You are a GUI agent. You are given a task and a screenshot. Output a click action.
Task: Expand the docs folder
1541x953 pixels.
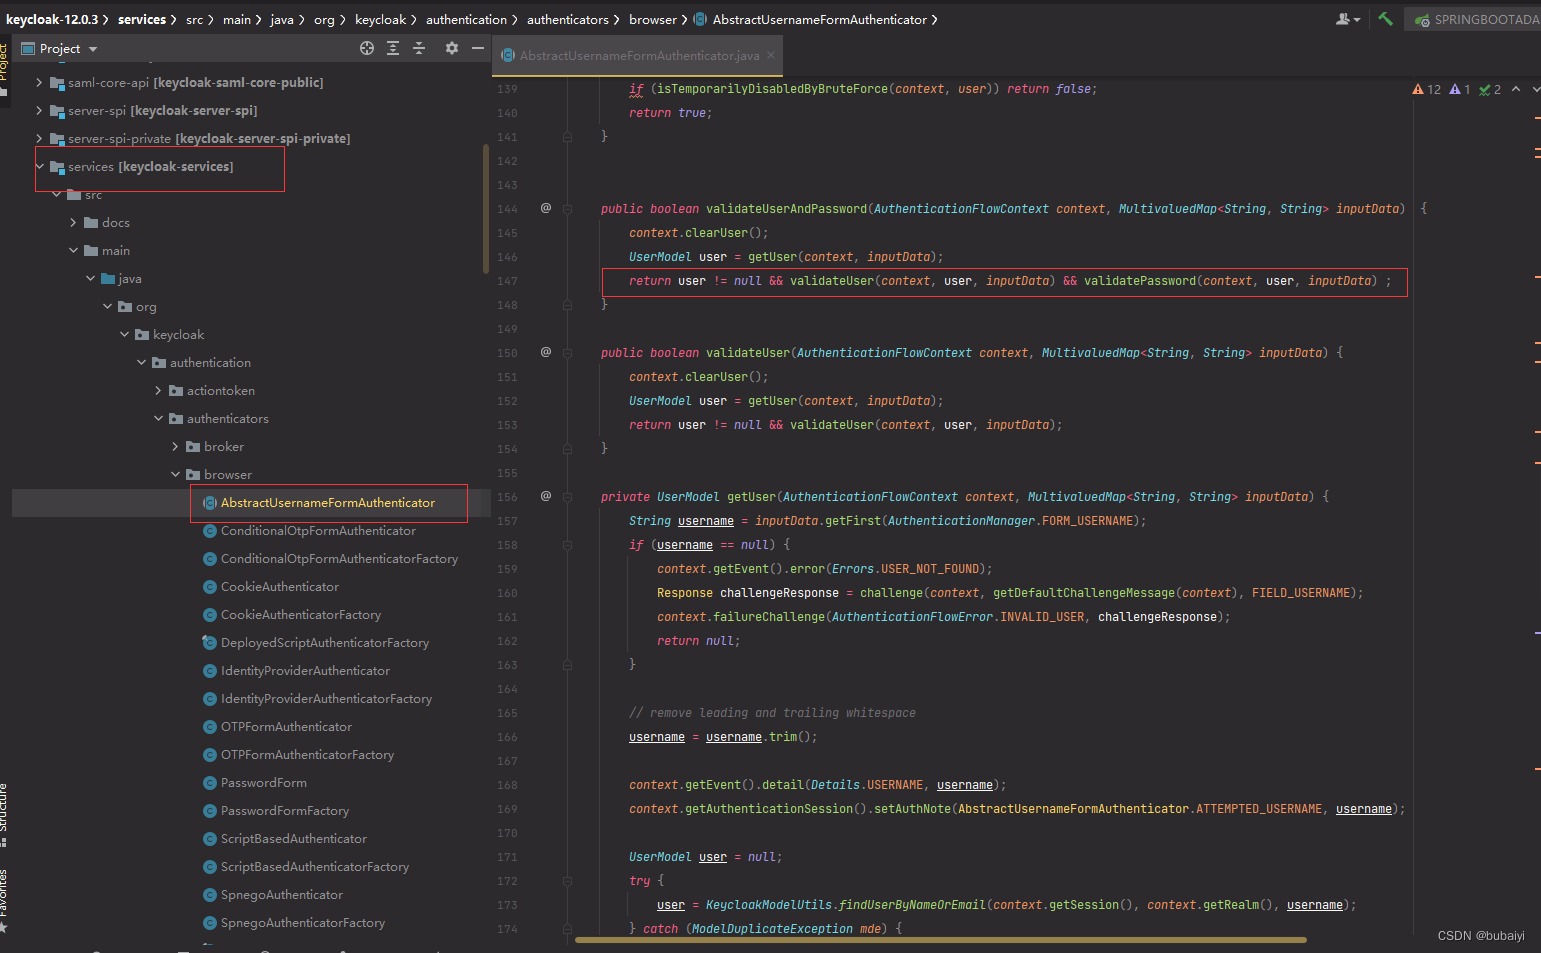(73, 223)
